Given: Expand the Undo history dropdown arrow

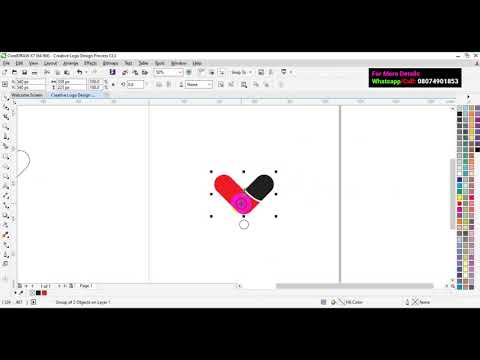Looking at the screenshot, I should tap(86, 72).
